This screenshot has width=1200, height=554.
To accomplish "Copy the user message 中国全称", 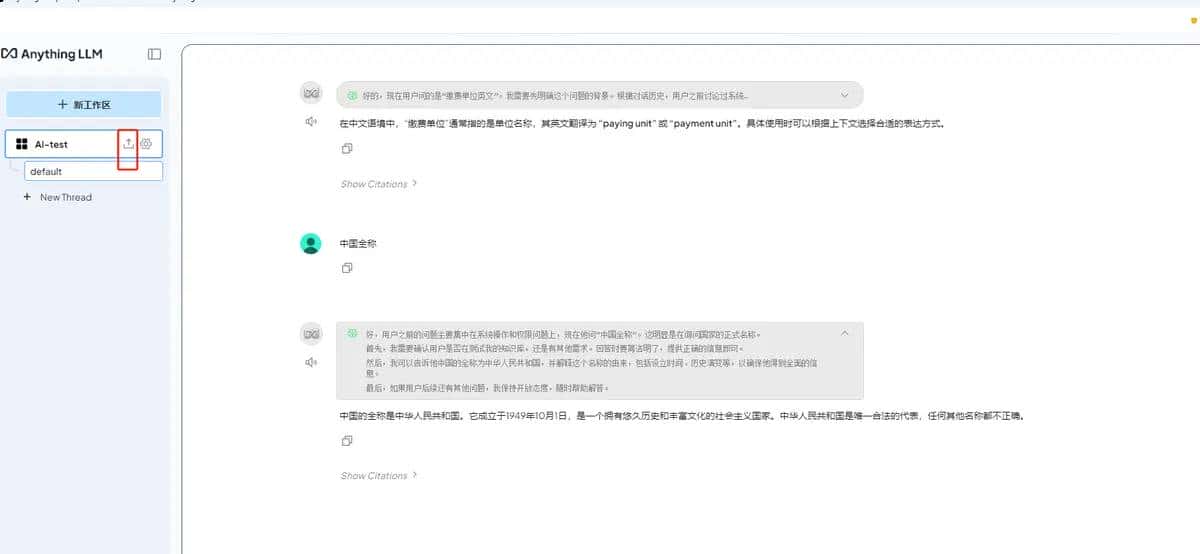I will tap(346, 268).
